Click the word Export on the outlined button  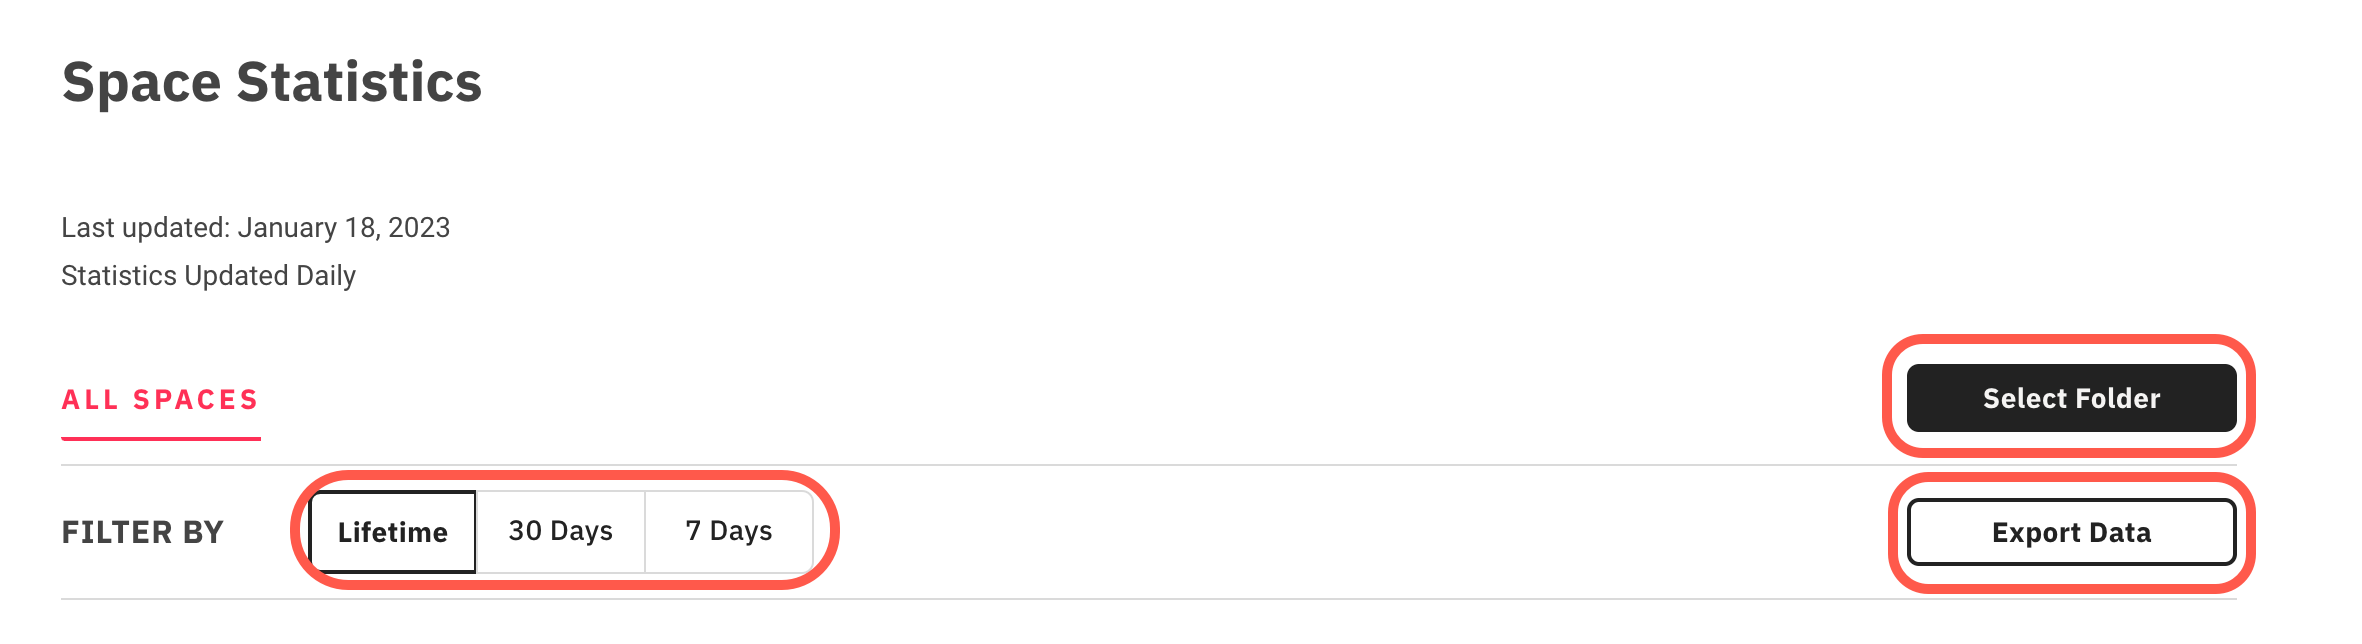point(2035,532)
